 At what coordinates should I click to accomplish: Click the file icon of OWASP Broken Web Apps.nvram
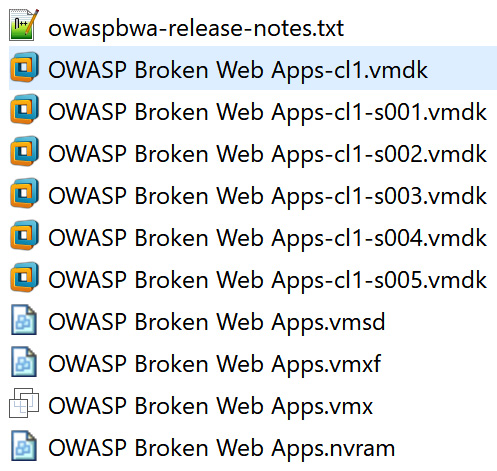[x=24, y=446]
